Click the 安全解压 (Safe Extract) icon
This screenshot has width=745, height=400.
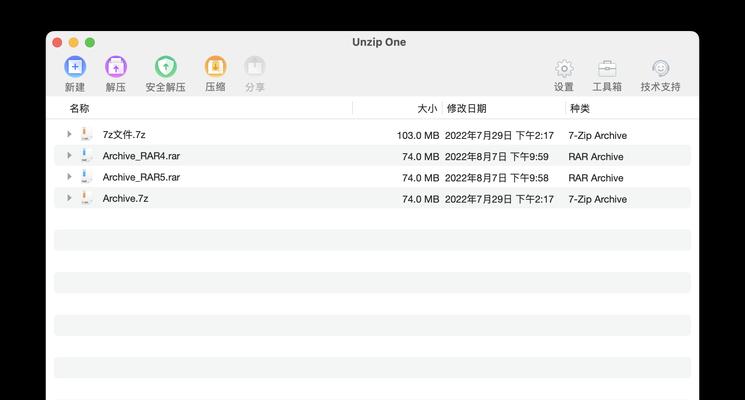(166, 67)
